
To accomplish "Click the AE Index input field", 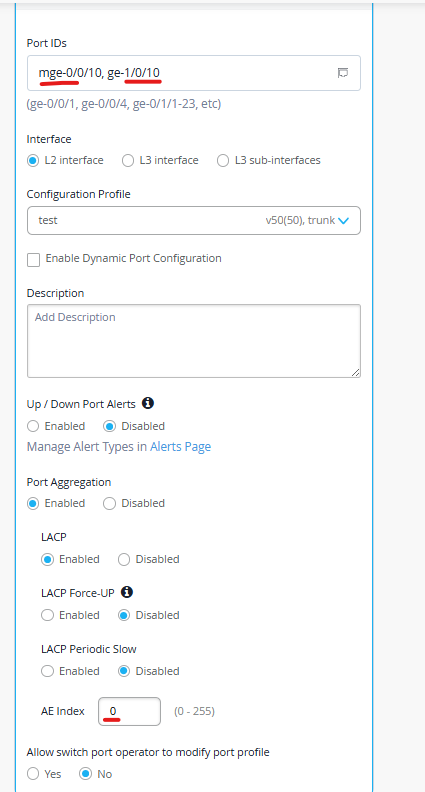I will (x=129, y=711).
